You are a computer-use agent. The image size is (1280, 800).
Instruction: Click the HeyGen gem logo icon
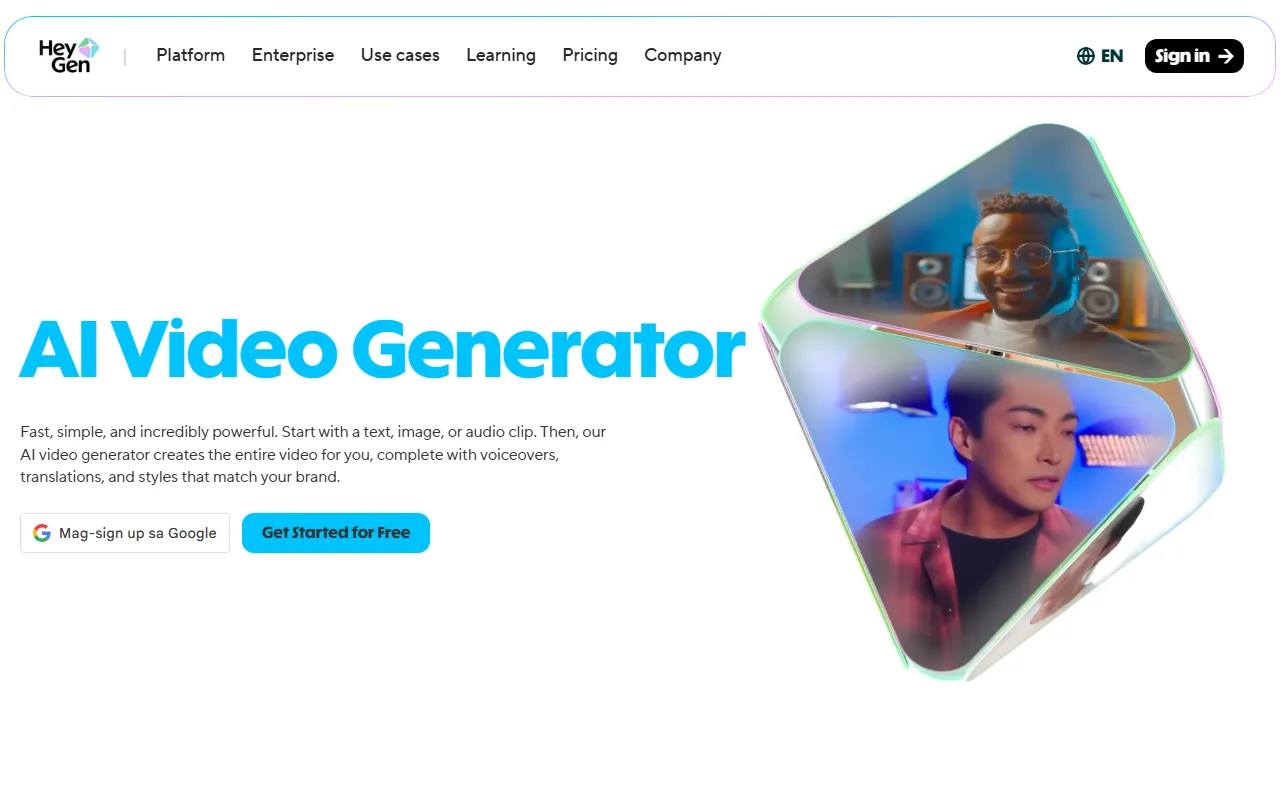pos(89,48)
